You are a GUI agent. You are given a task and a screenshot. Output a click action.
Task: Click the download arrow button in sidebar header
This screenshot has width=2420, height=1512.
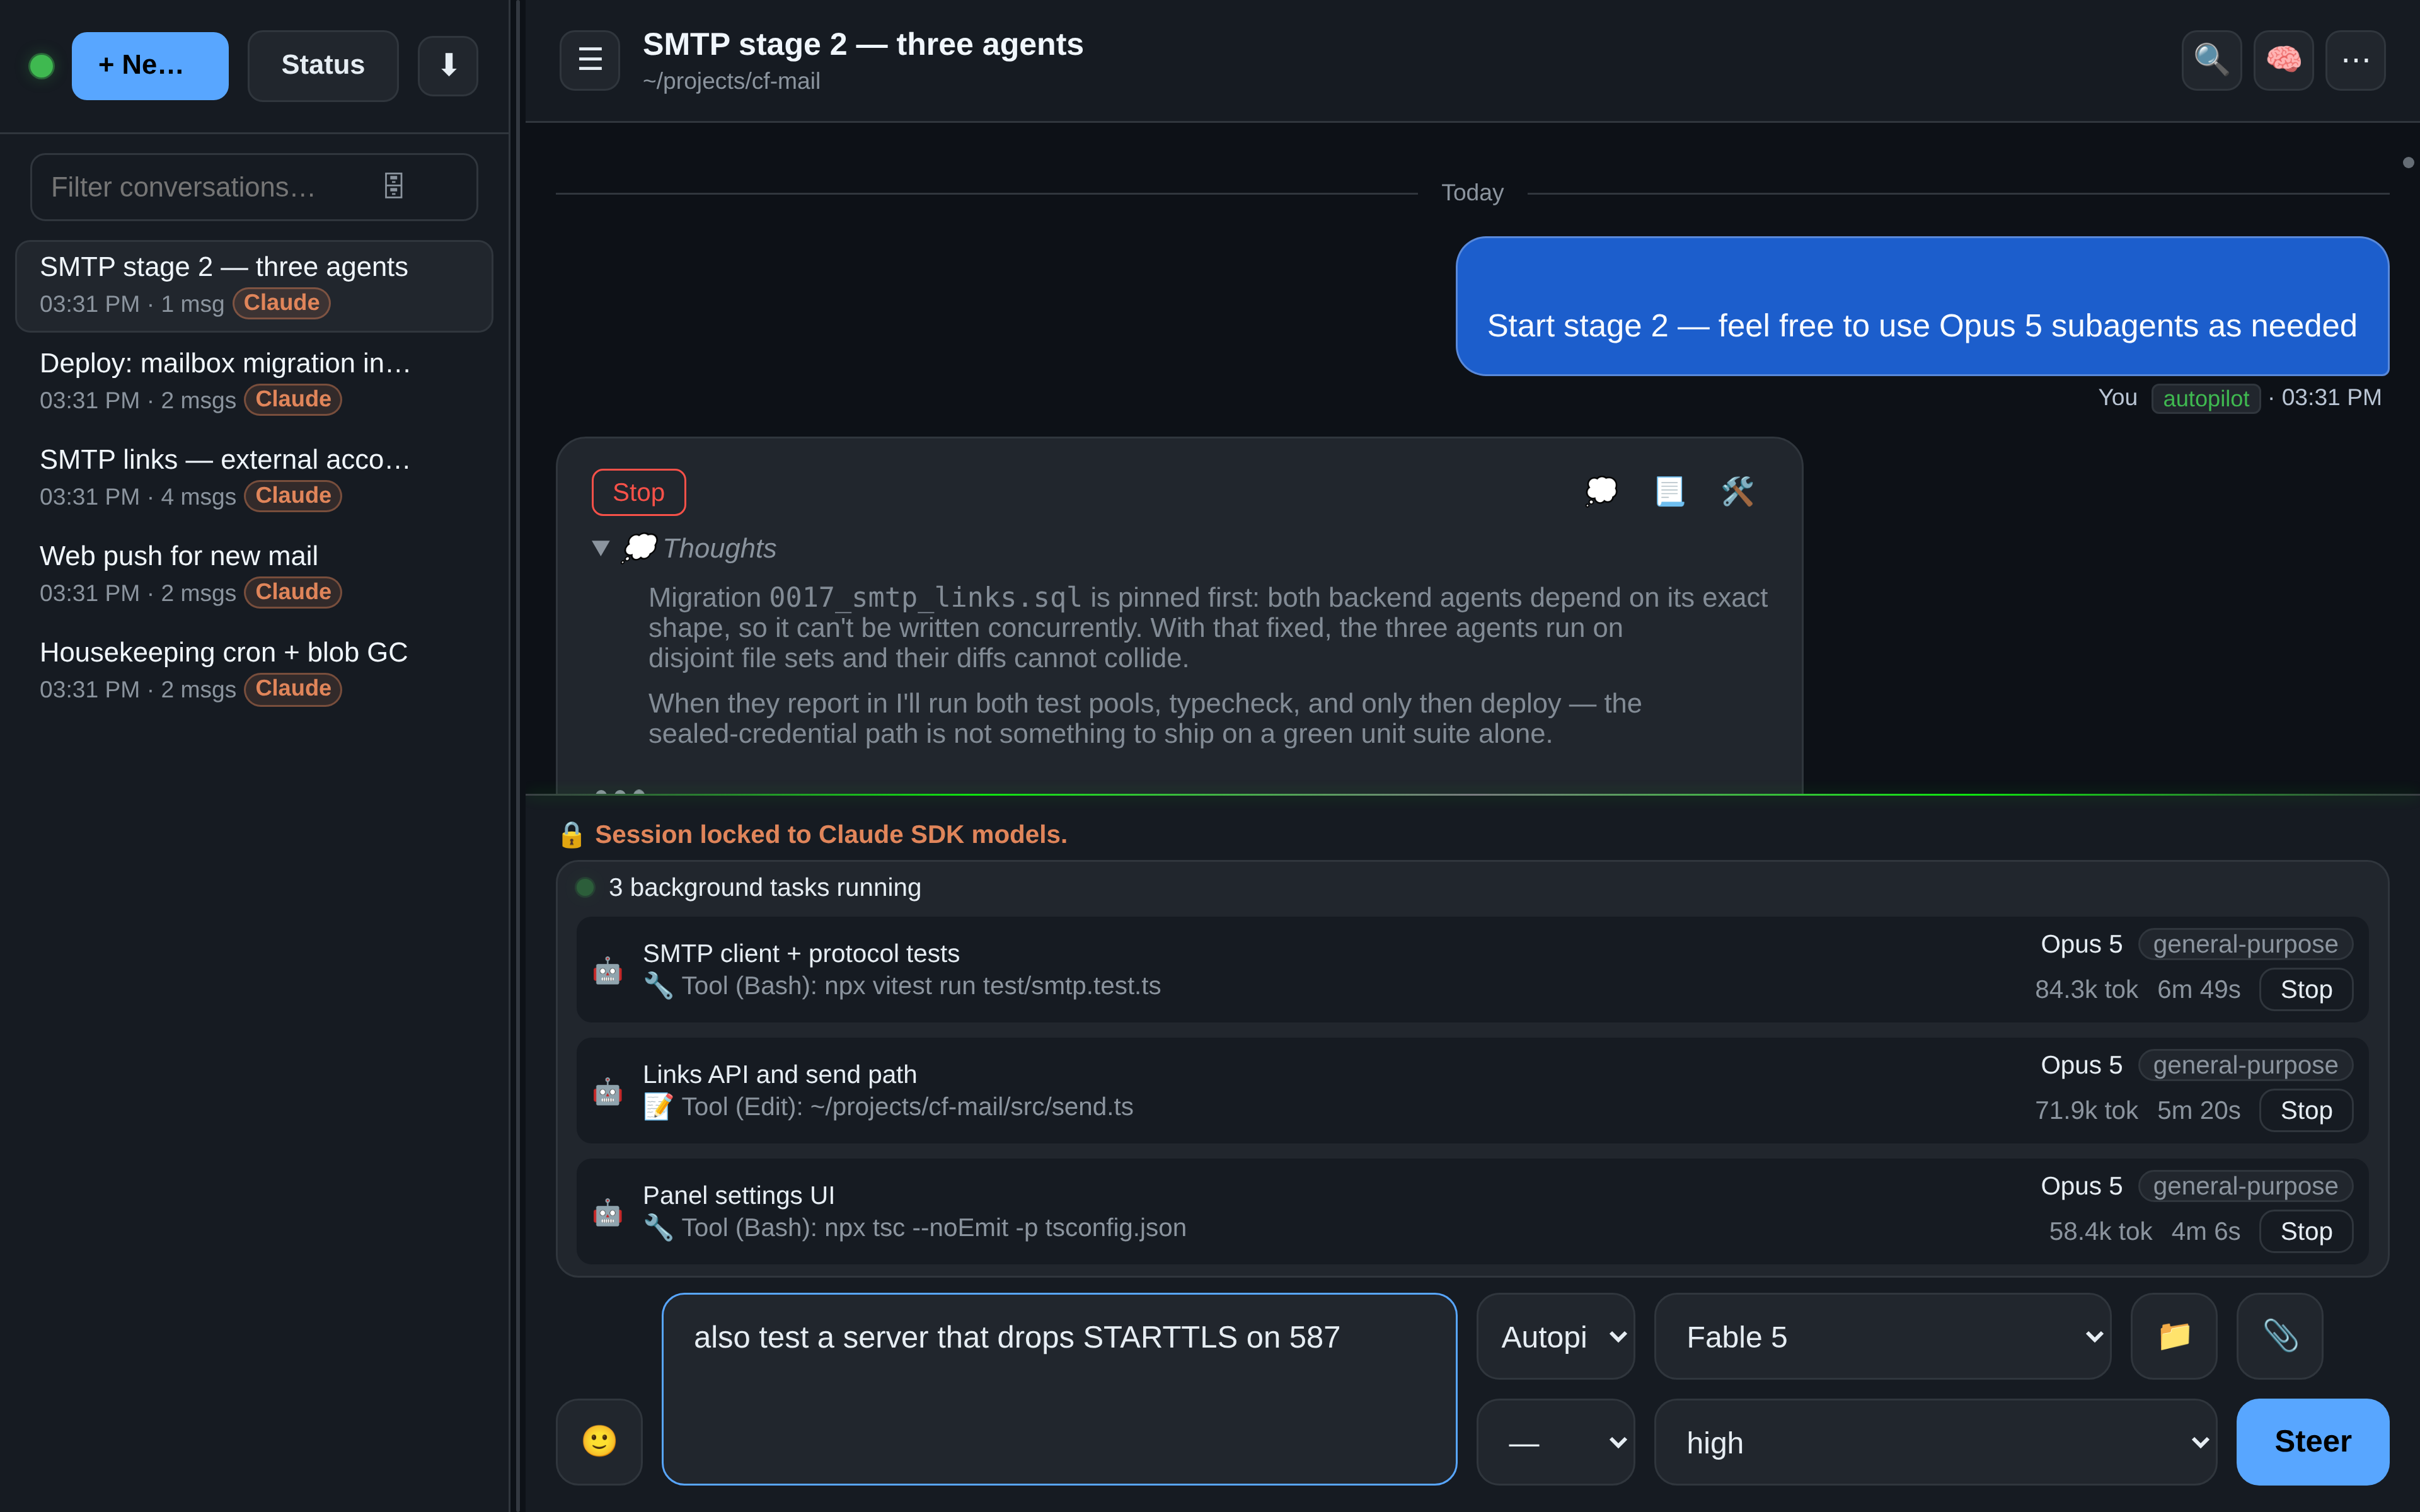448,66
